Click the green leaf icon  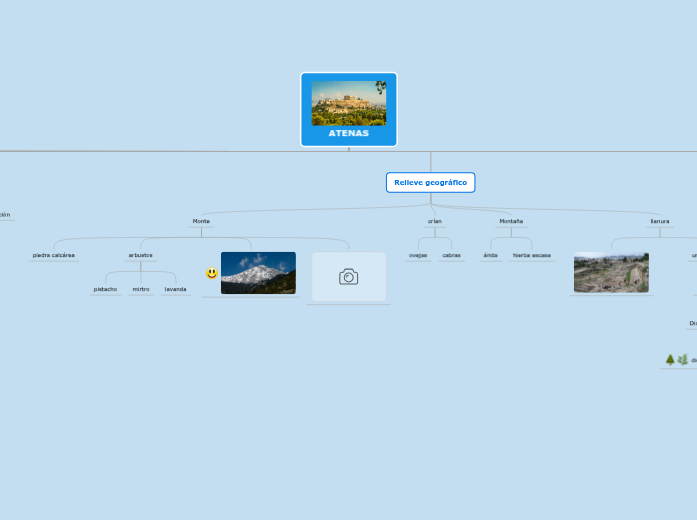tap(683, 360)
